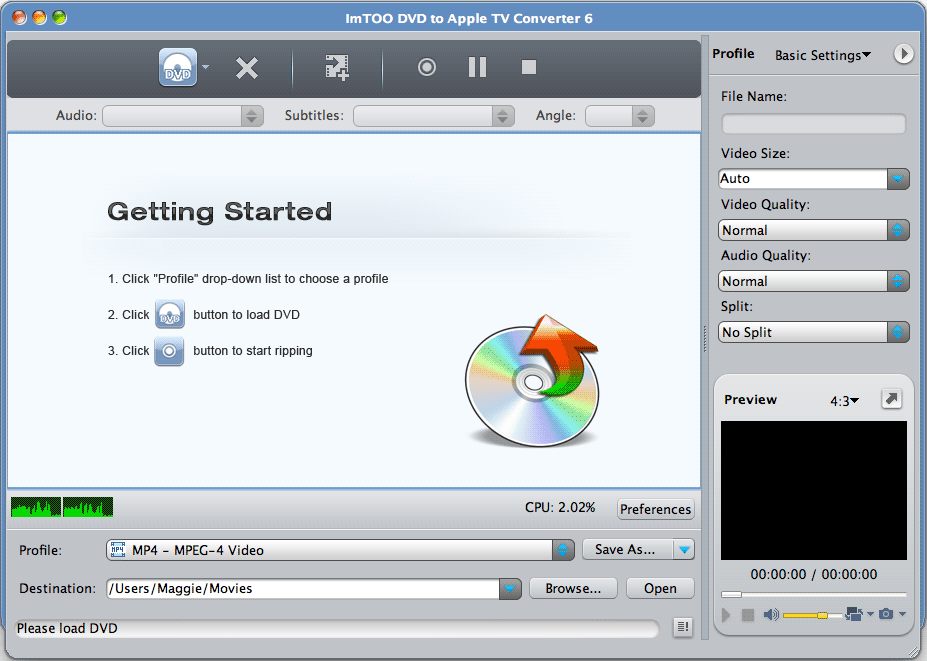This screenshot has width=927, height=661.
Task: Open fullscreen preview via the arrow icon
Action: tap(891, 398)
